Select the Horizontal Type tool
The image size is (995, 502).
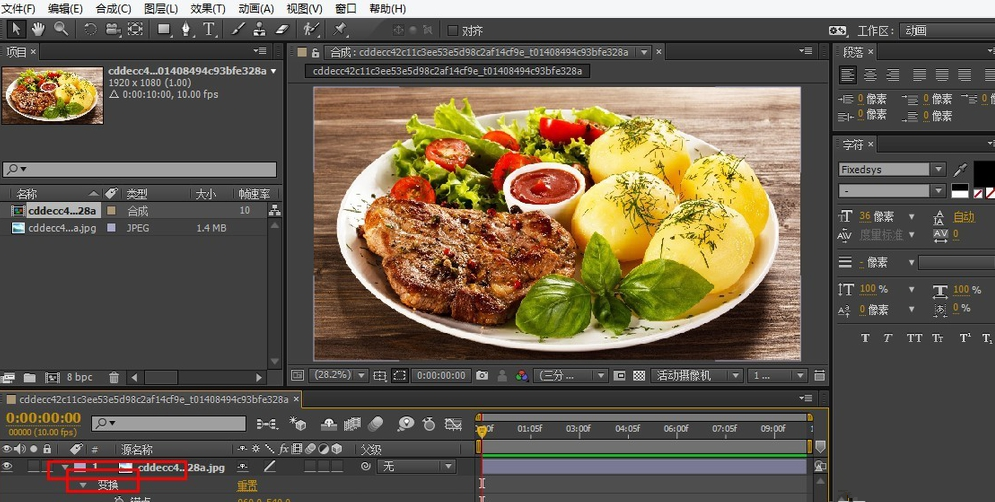[x=209, y=29]
